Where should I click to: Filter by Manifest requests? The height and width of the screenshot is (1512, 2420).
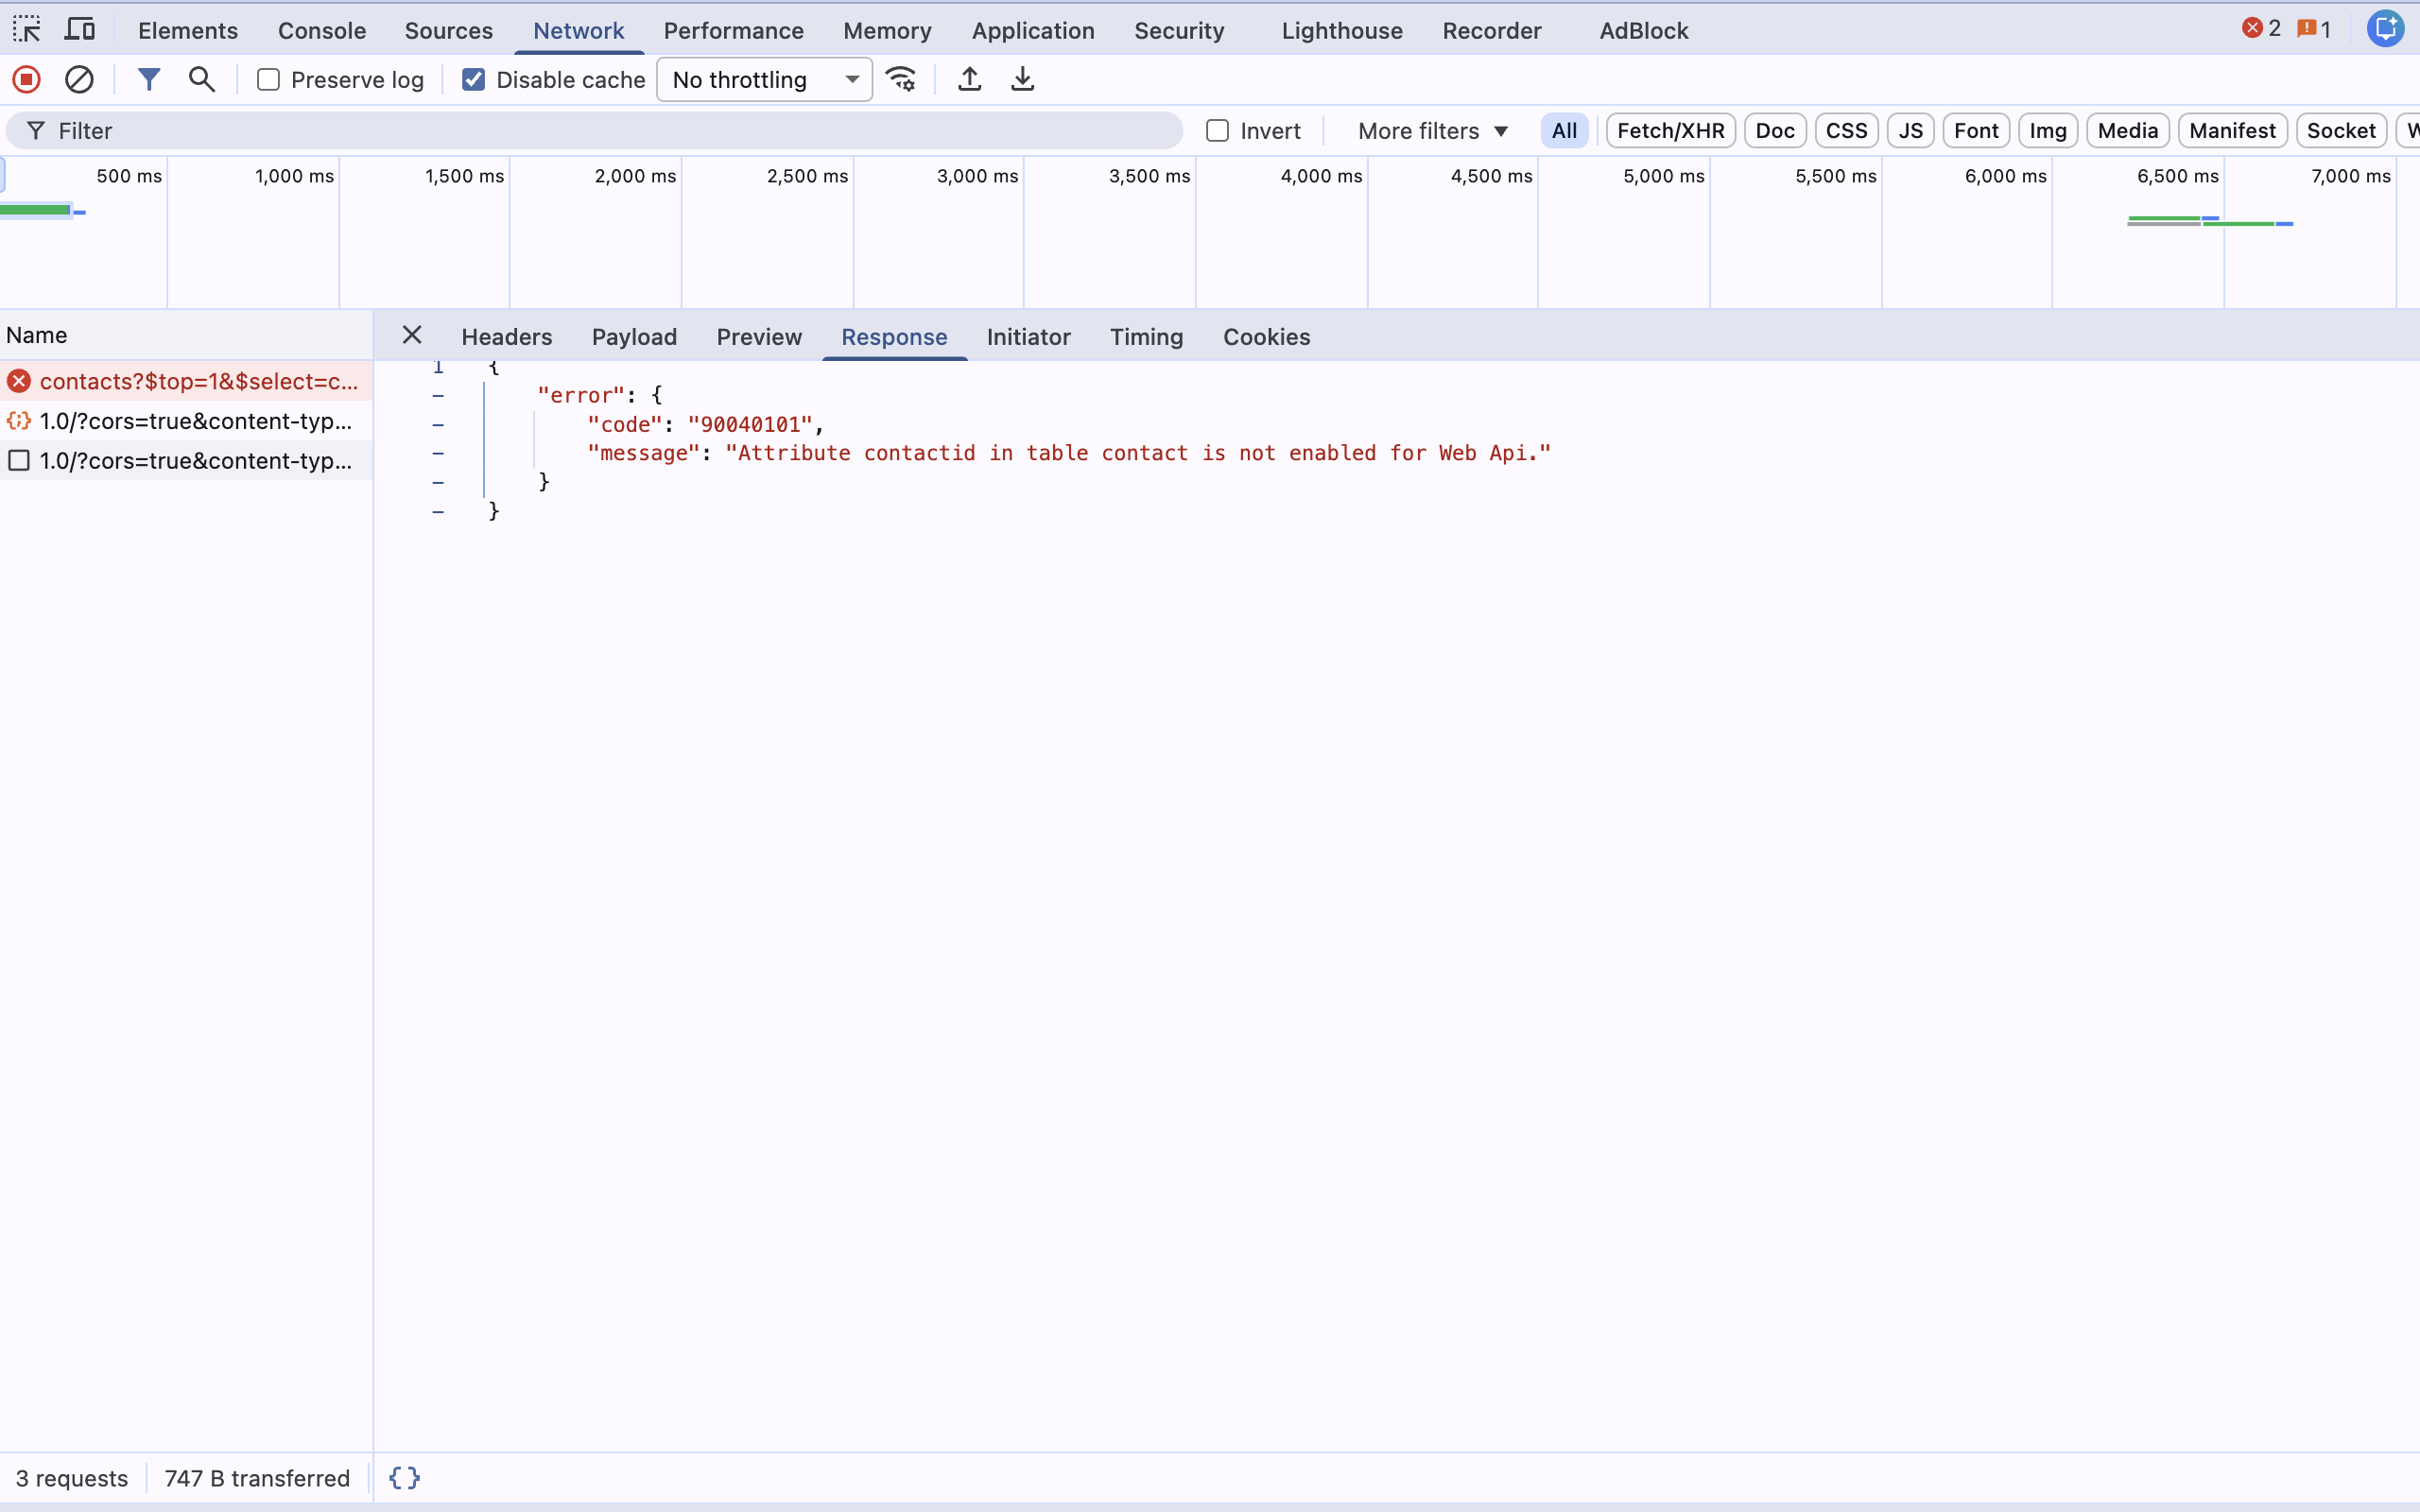[2232, 131]
